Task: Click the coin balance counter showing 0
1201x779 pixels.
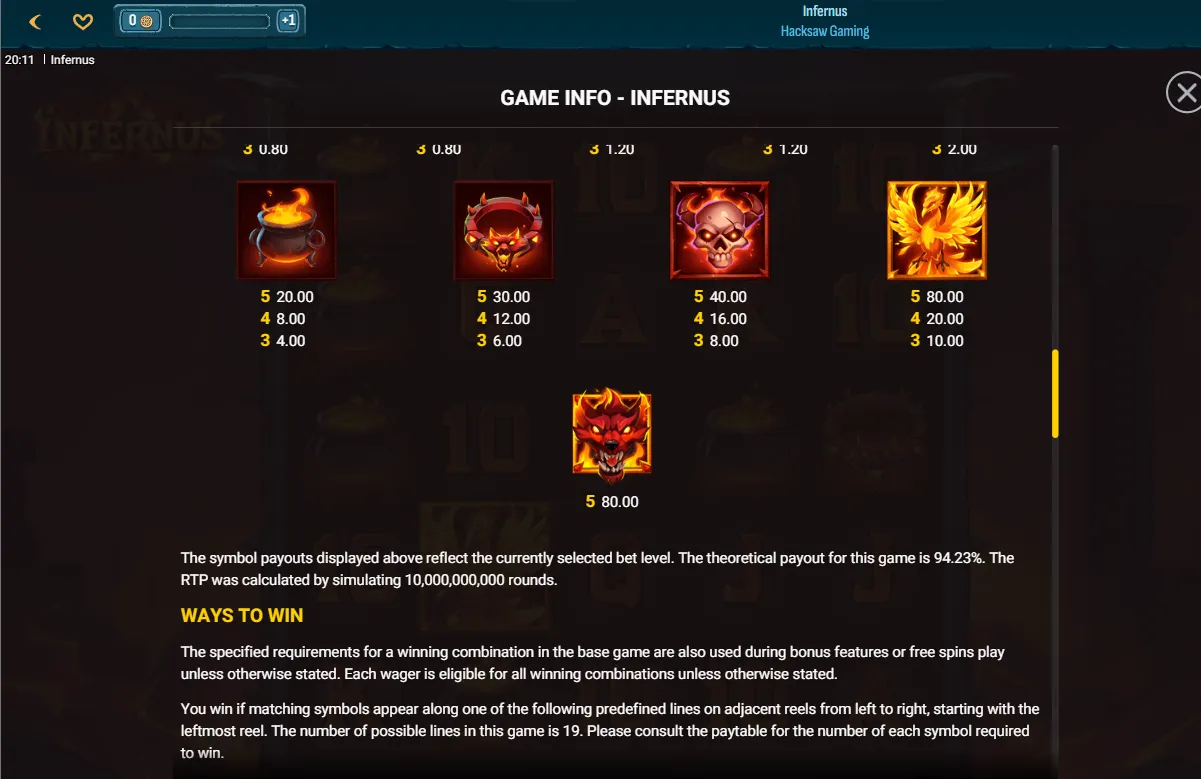Action: [x=140, y=20]
